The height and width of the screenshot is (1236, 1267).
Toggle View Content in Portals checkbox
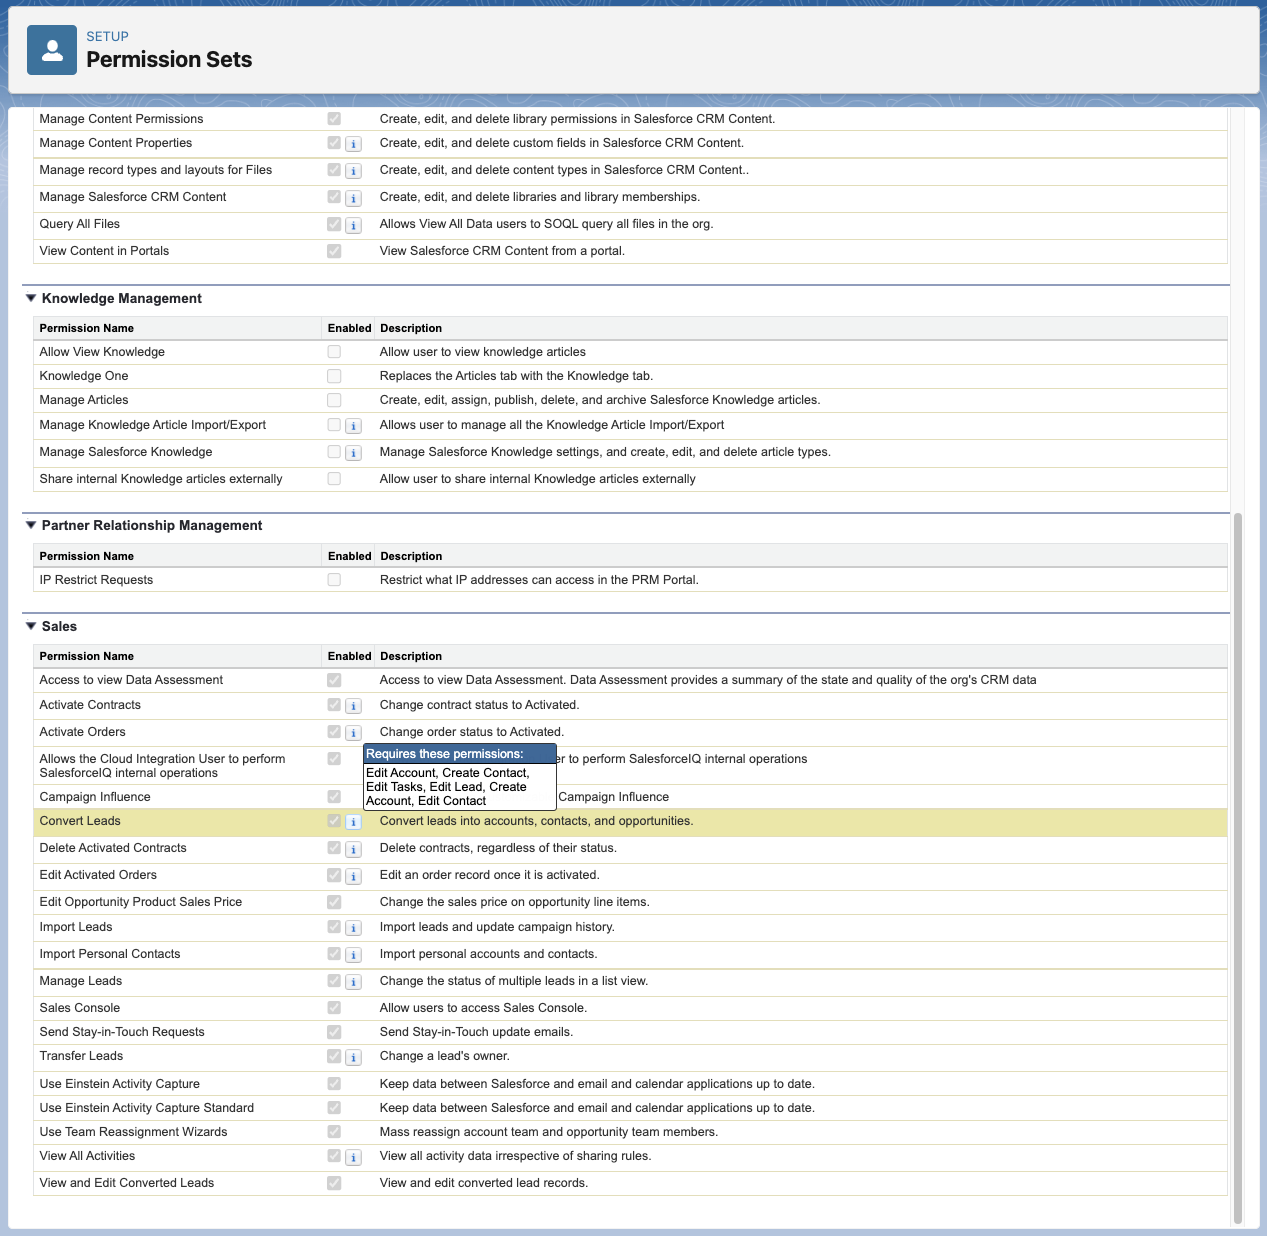(334, 251)
